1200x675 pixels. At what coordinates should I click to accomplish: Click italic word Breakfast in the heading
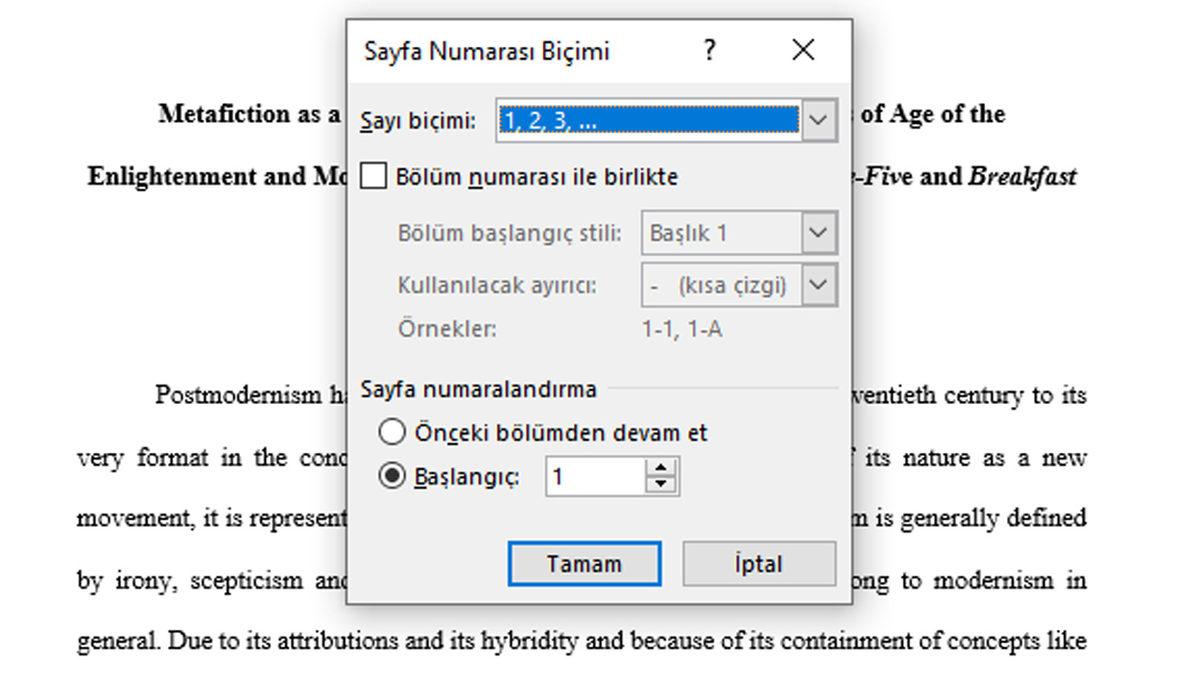pos(1022,177)
